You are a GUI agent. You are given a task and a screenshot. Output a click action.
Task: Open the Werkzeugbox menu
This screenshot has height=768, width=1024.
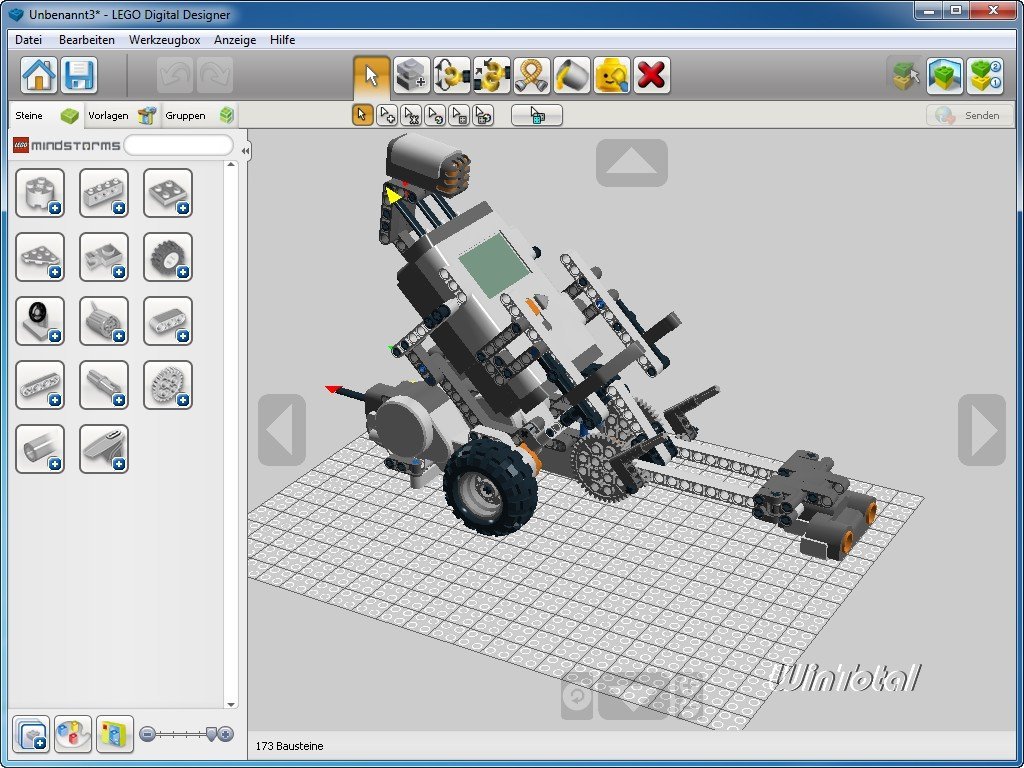pos(165,40)
